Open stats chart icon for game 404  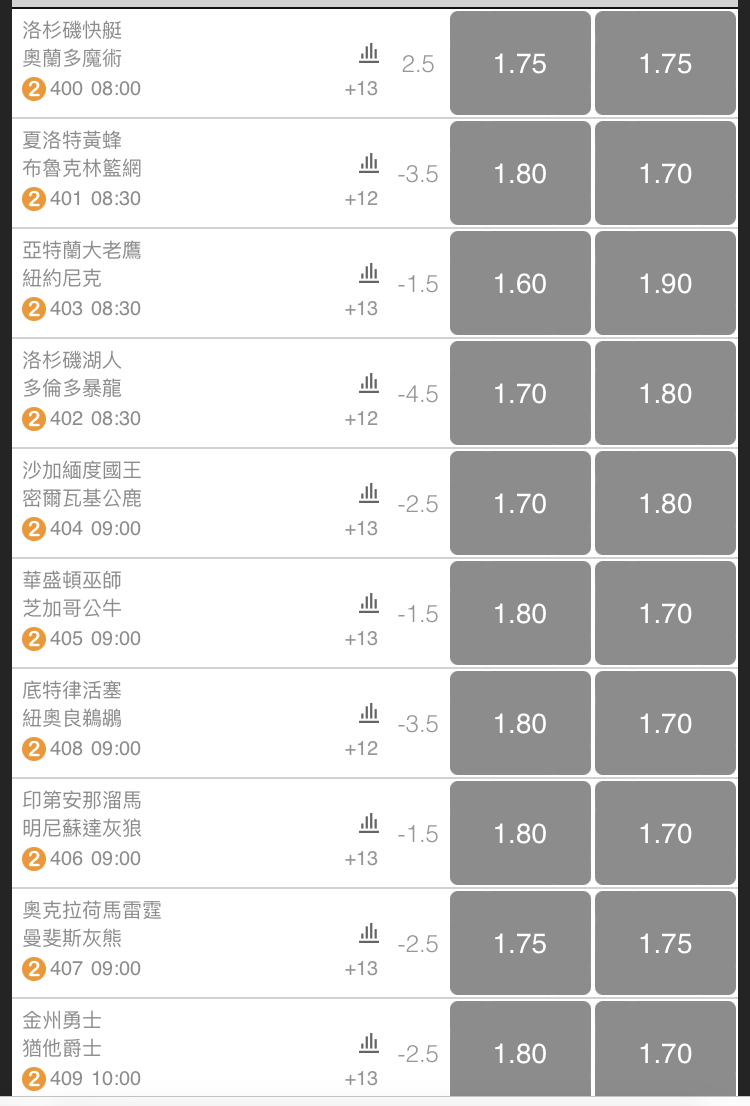pos(368,493)
